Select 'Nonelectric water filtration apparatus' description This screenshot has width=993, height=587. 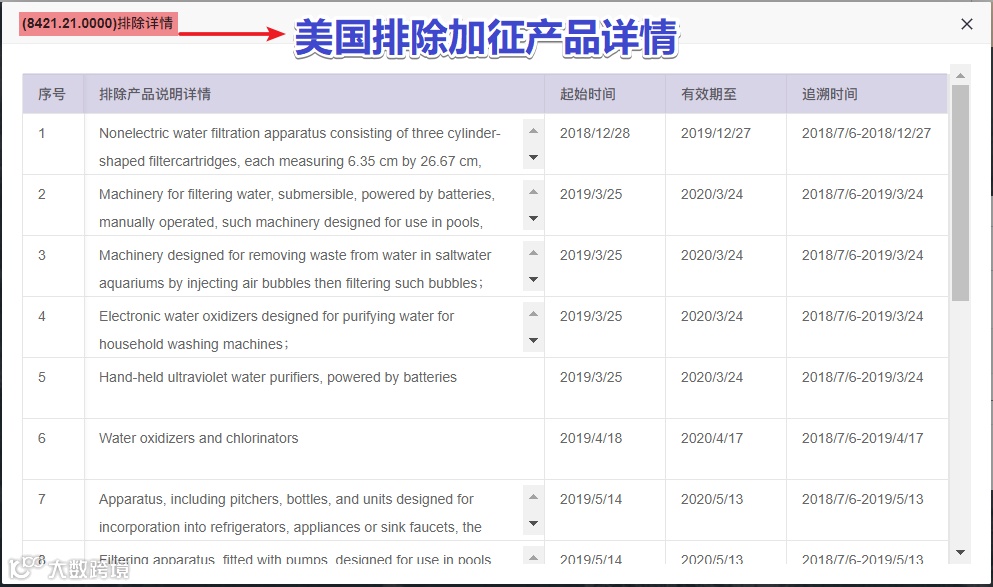[300, 147]
